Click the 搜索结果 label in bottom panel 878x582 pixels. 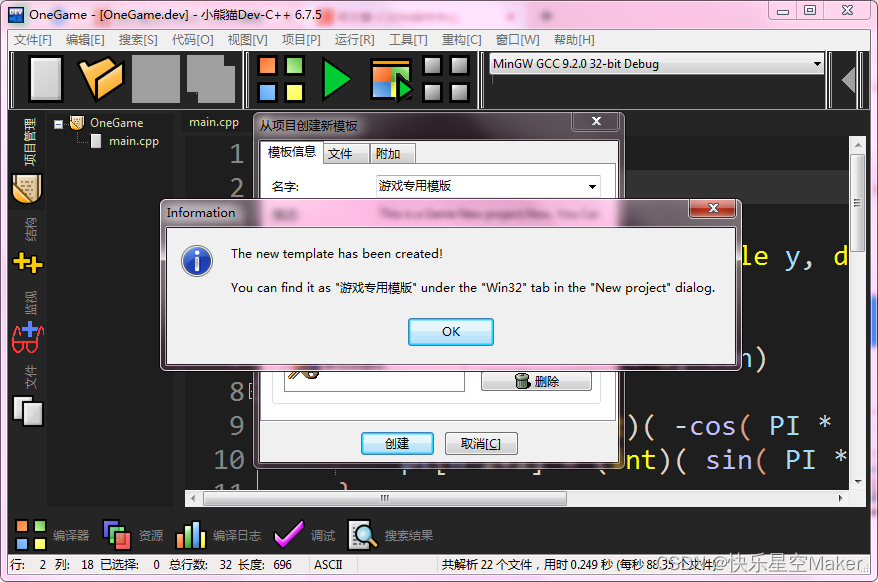(x=409, y=536)
